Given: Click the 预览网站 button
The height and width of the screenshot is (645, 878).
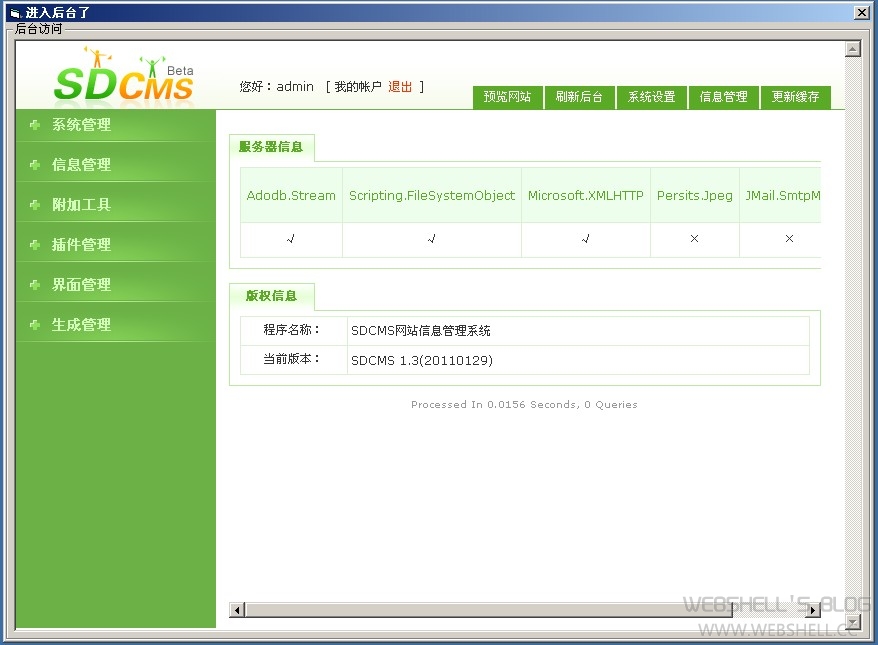Looking at the screenshot, I should pyautogui.click(x=507, y=97).
